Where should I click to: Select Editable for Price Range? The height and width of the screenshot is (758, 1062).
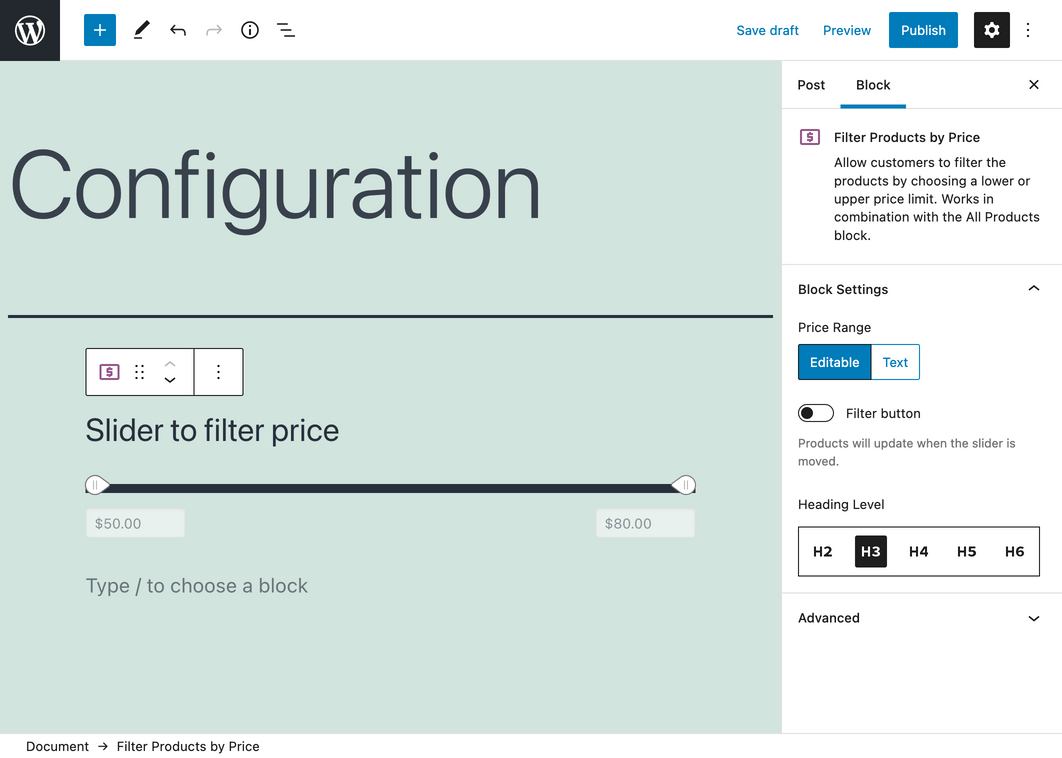[834, 362]
